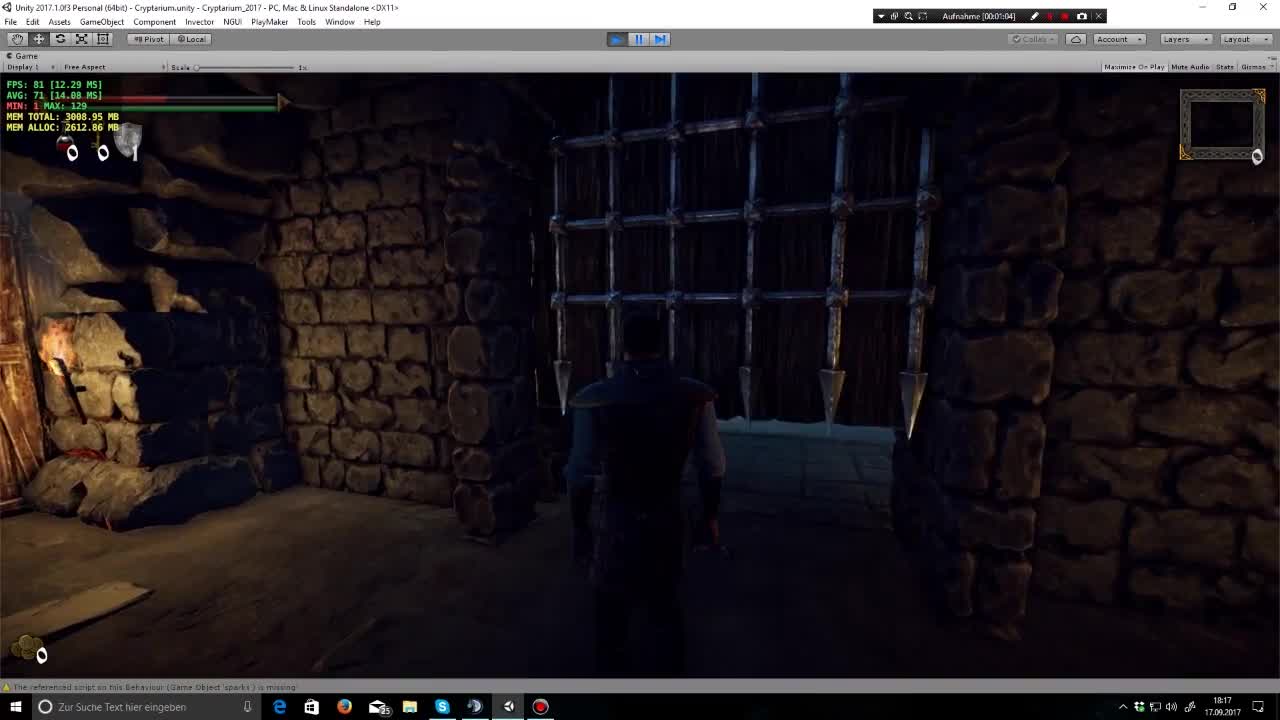Open the PlayMaker menu
Screen dimensions: 1280x720
pyautogui.click(x=269, y=21)
